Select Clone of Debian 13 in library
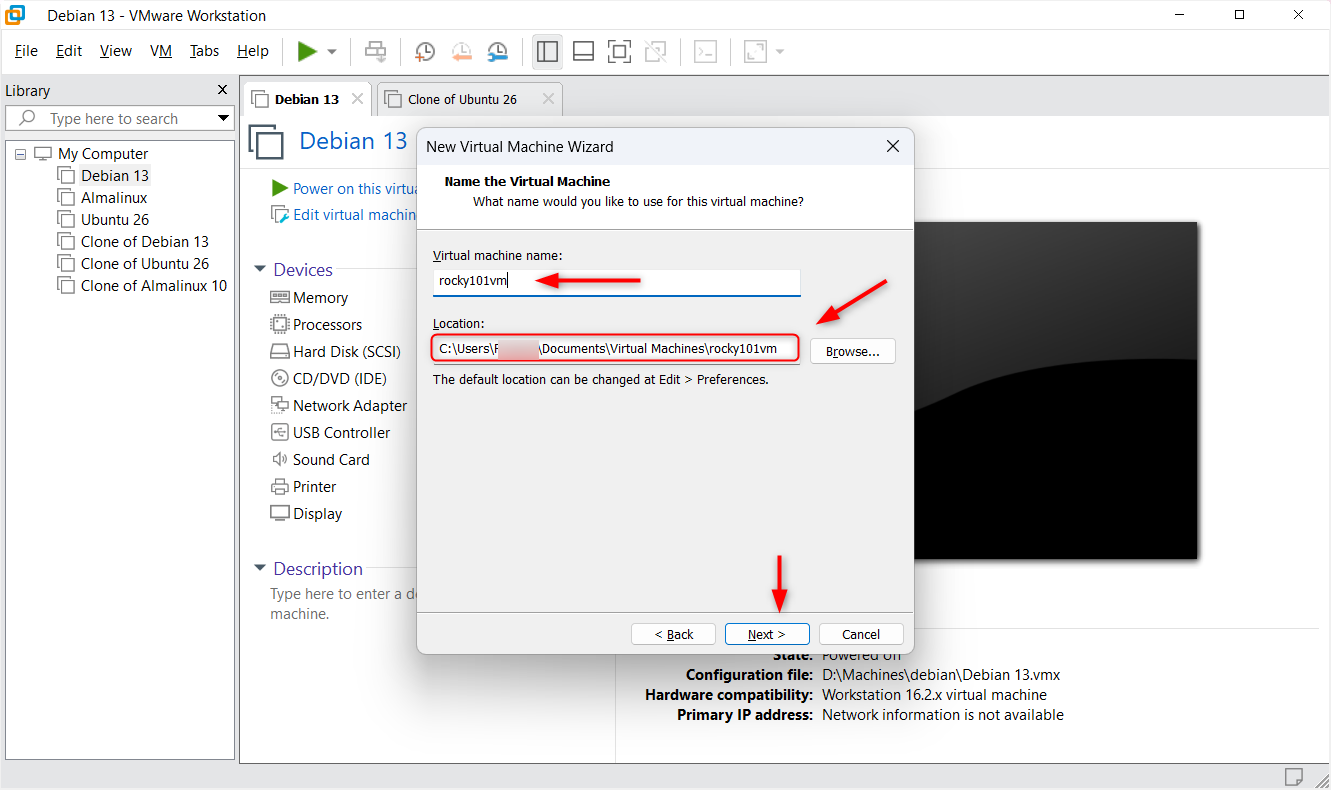1331x790 pixels. pyautogui.click(x=145, y=242)
